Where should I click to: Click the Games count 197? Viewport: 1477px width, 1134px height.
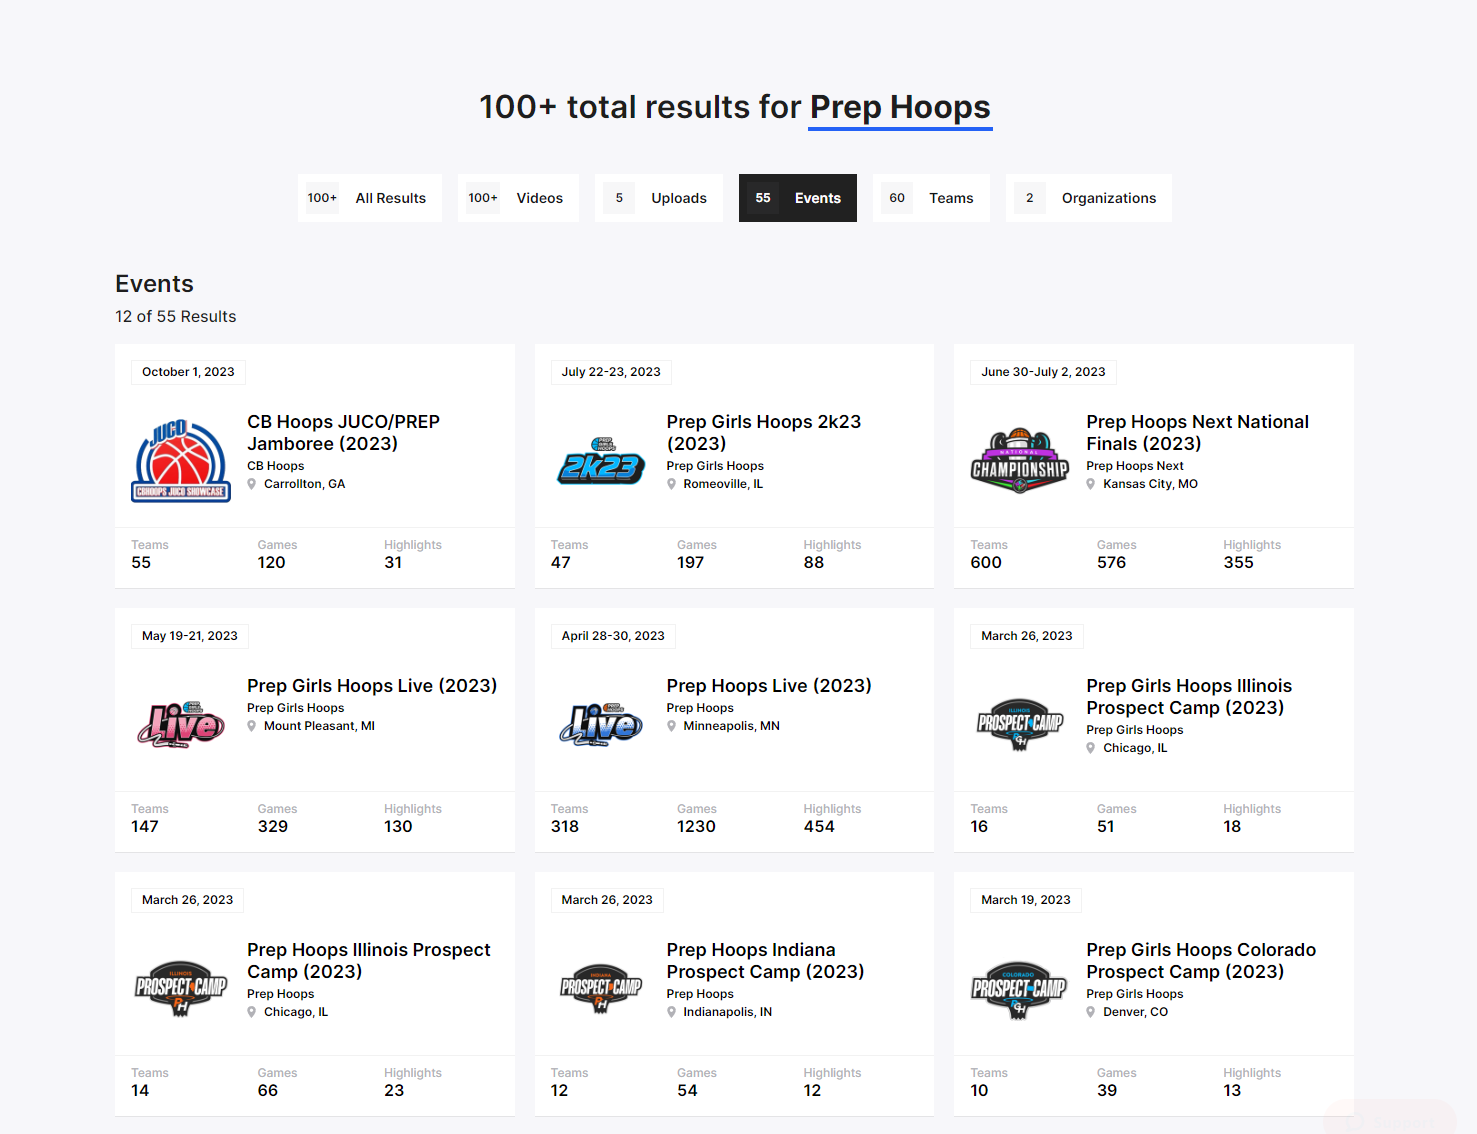coord(691,563)
